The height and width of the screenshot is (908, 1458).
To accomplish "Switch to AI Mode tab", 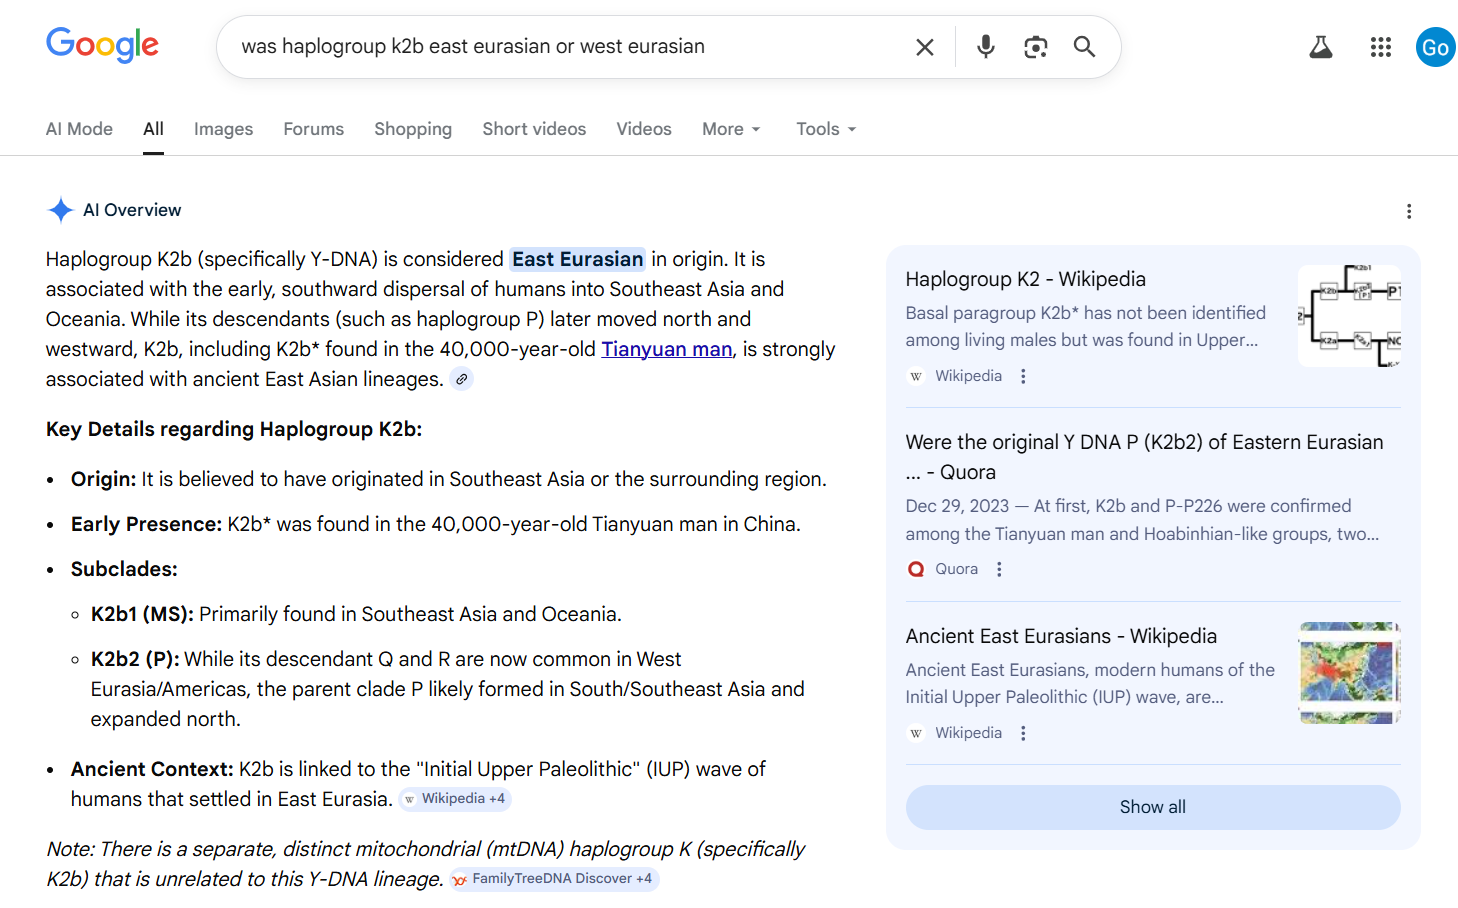I will (x=79, y=129).
